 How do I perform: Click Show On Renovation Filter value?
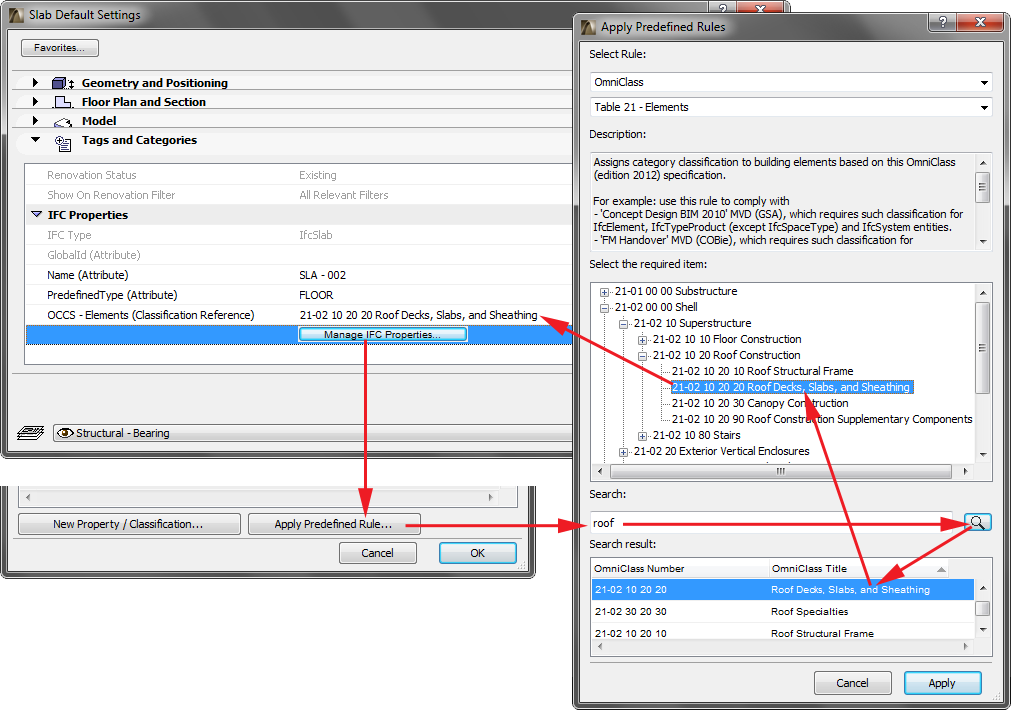(344, 195)
